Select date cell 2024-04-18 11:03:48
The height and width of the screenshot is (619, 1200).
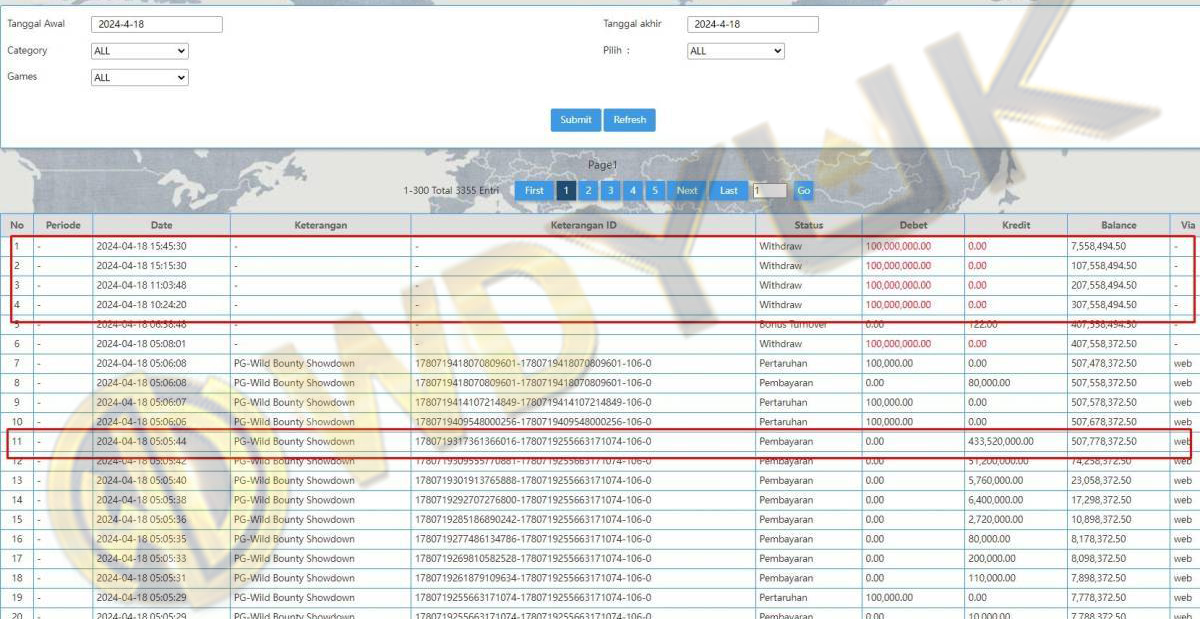click(141, 285)
